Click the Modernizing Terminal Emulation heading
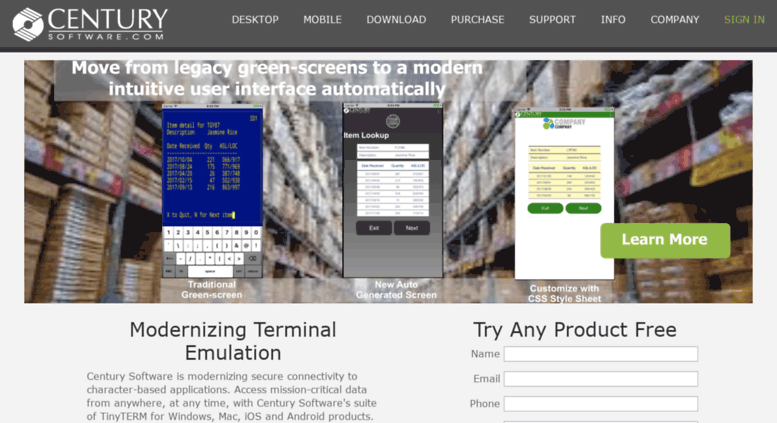This screenshot has width=777, height=423. coord(233,341)
